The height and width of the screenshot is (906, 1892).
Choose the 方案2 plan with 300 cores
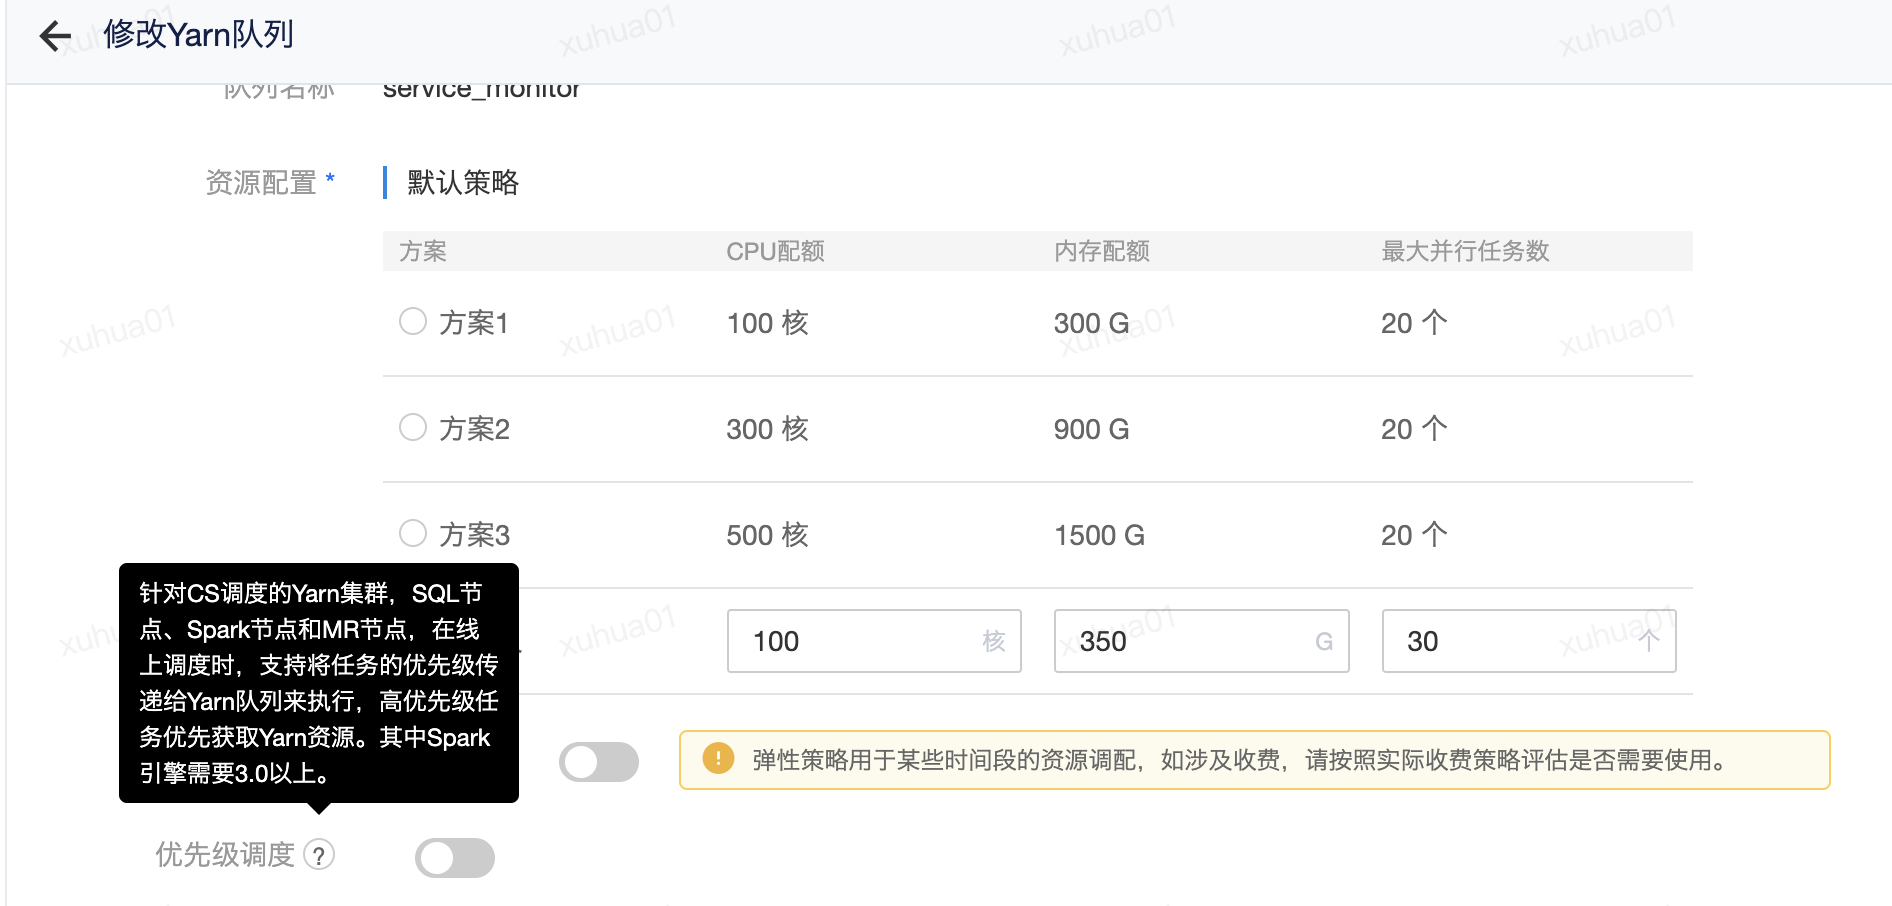(x=413, y=428)
